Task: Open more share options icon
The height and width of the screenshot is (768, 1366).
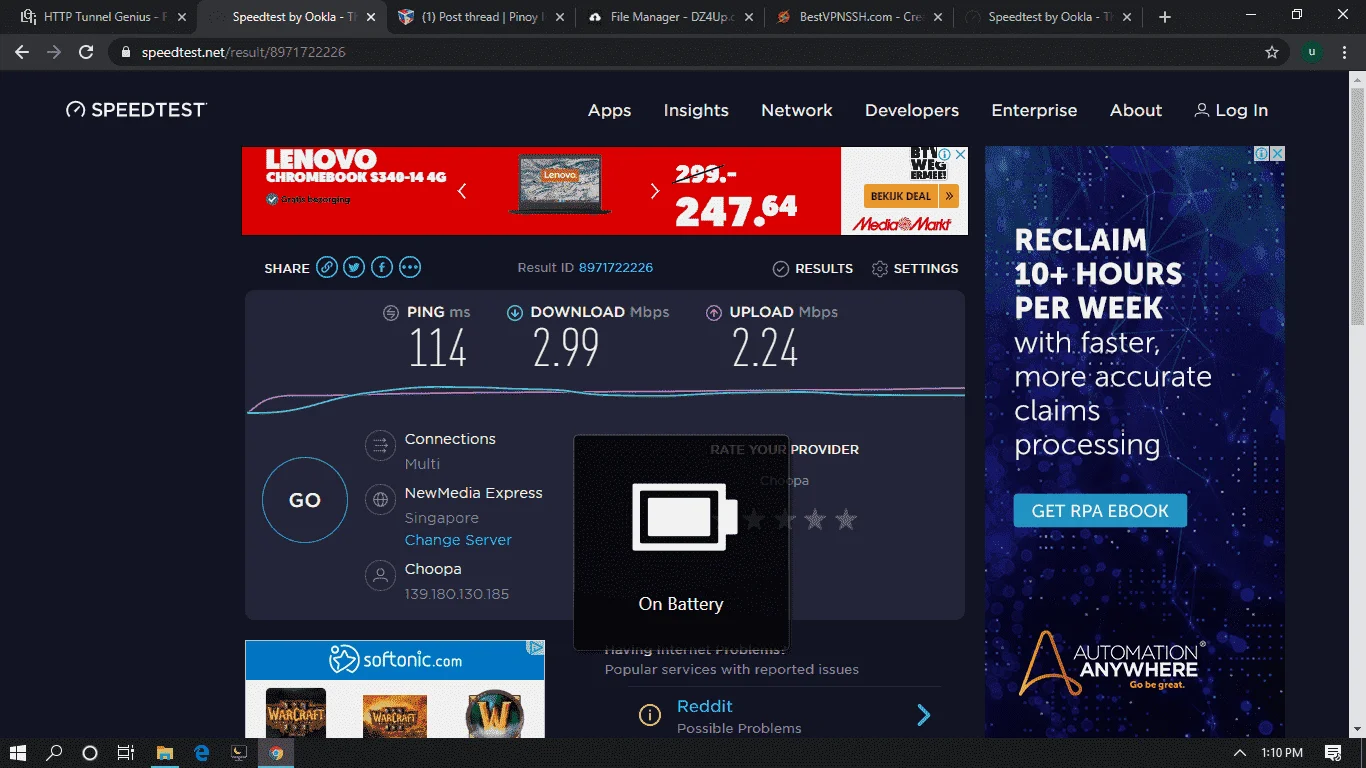Action: [410, 267]
